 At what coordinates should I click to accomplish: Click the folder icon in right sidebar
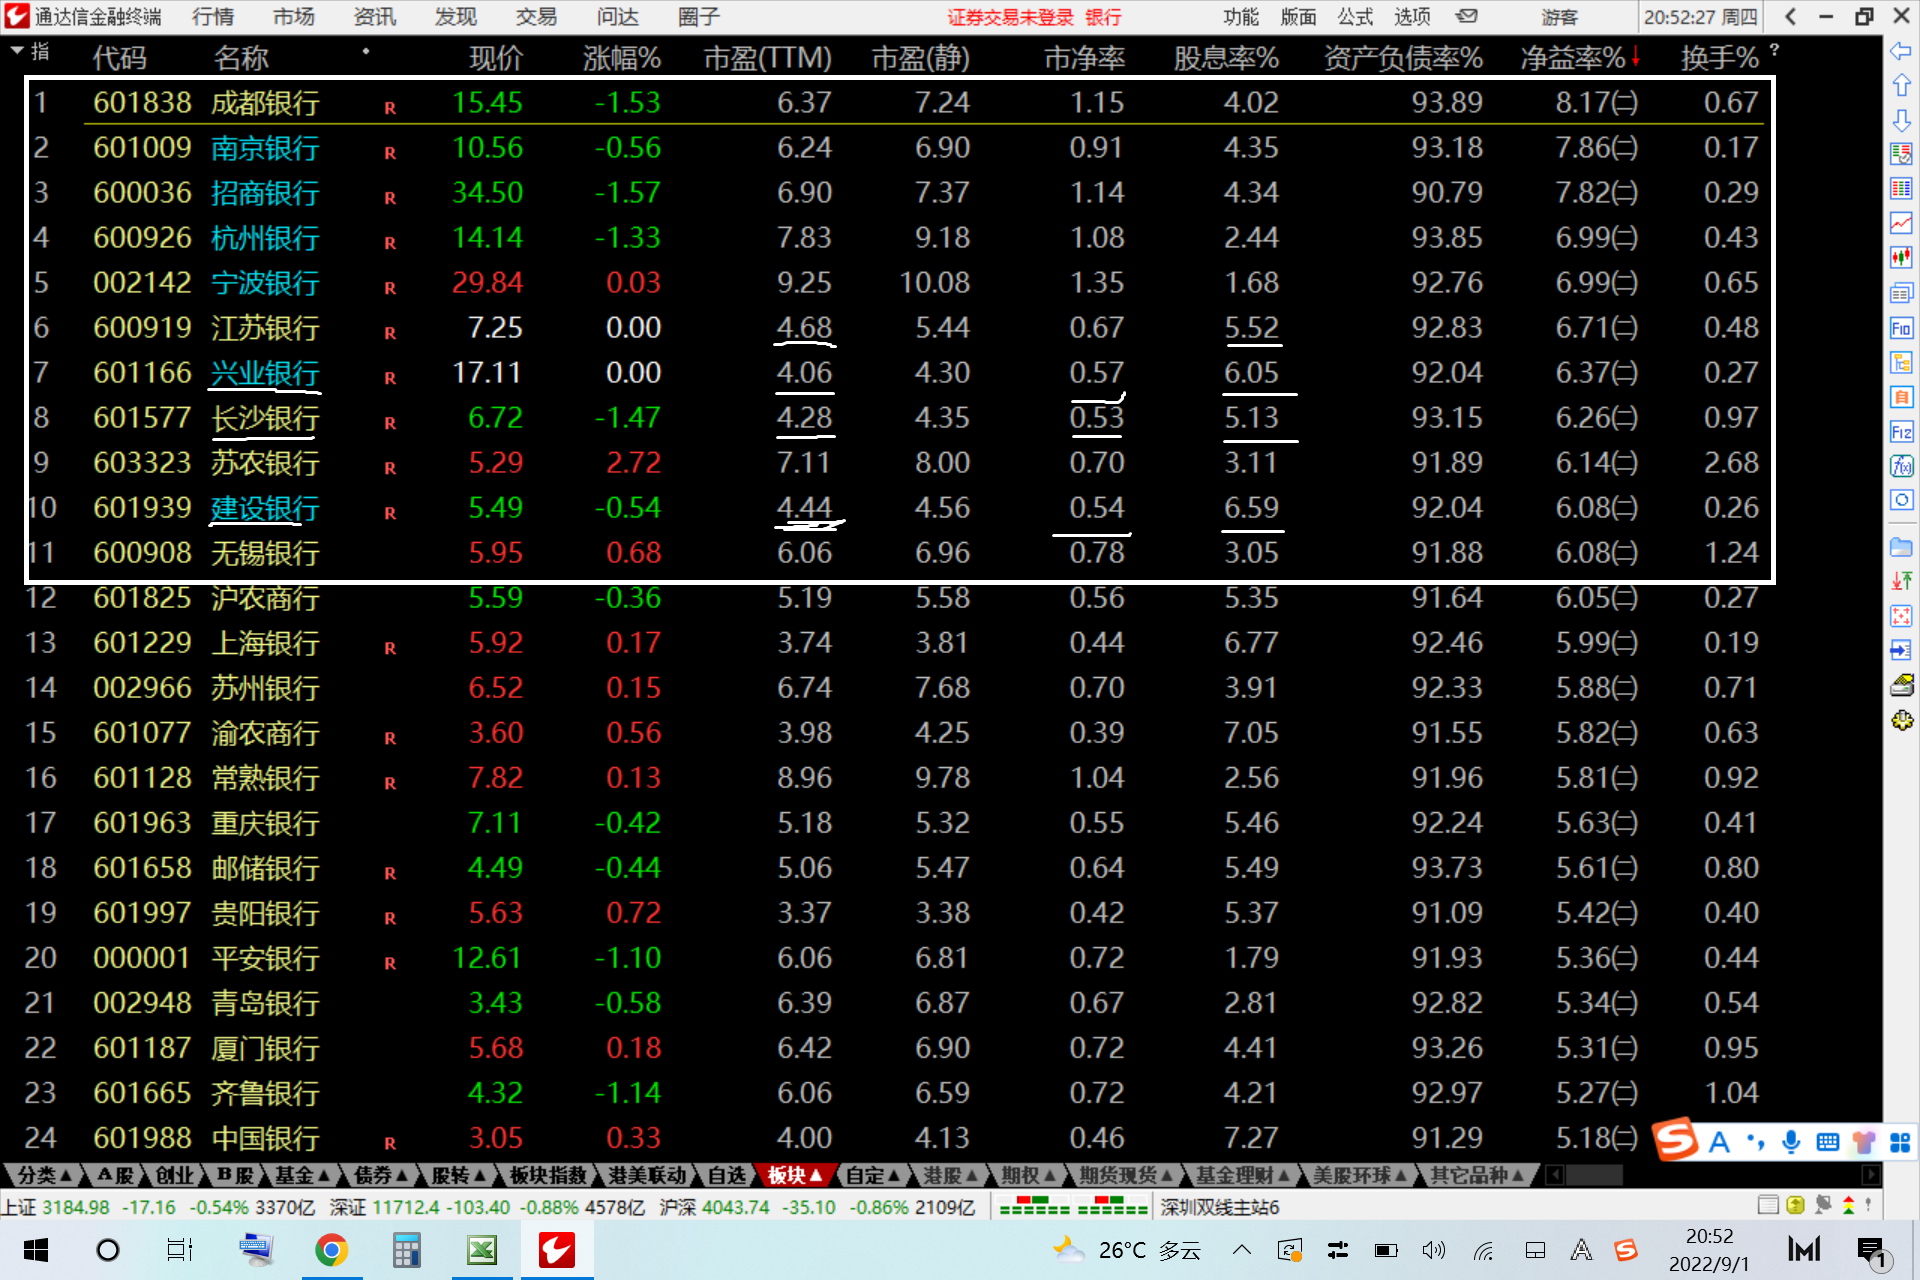pyautogui.click(x=1901, y=547)
